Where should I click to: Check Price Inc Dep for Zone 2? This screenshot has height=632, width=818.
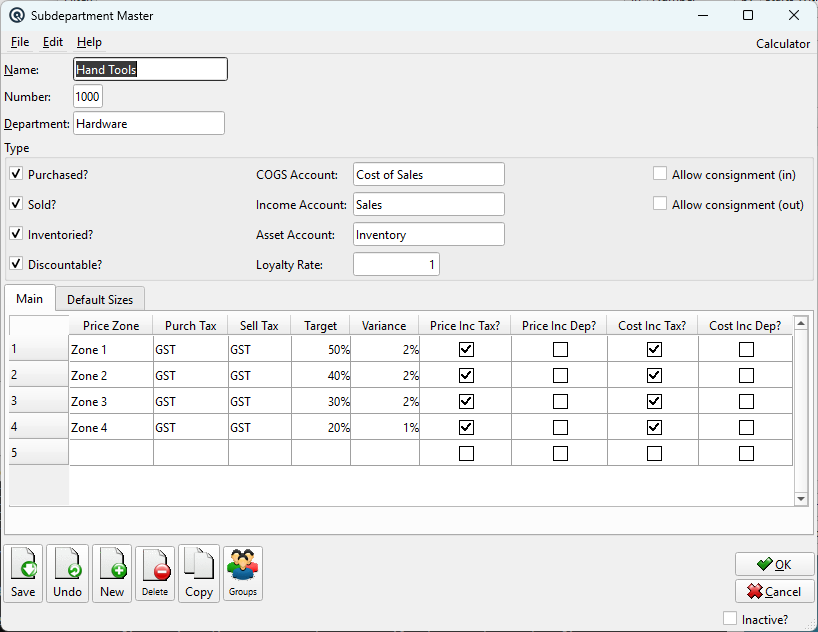click(x=560, y=375)
